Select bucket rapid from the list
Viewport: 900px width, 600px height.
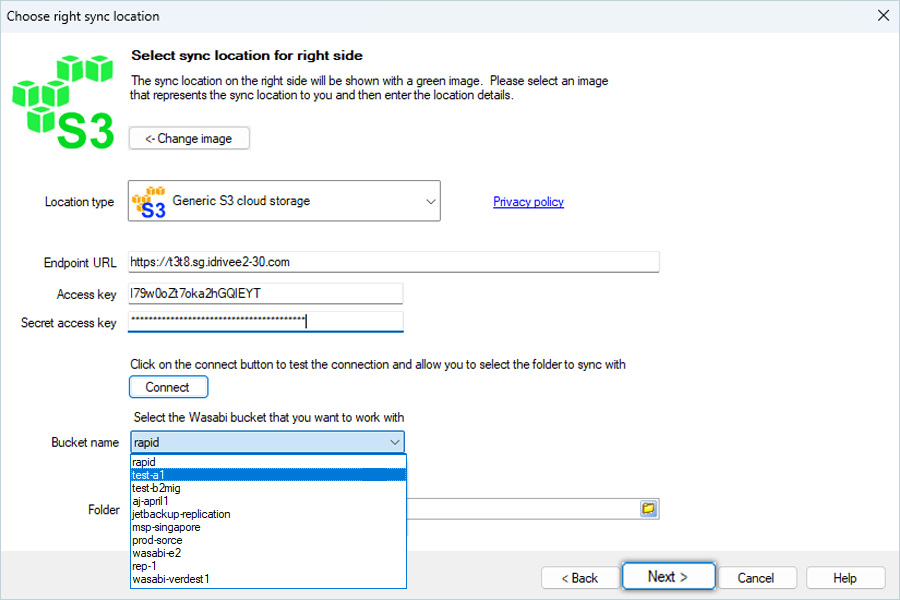click(x=268, y=462)
